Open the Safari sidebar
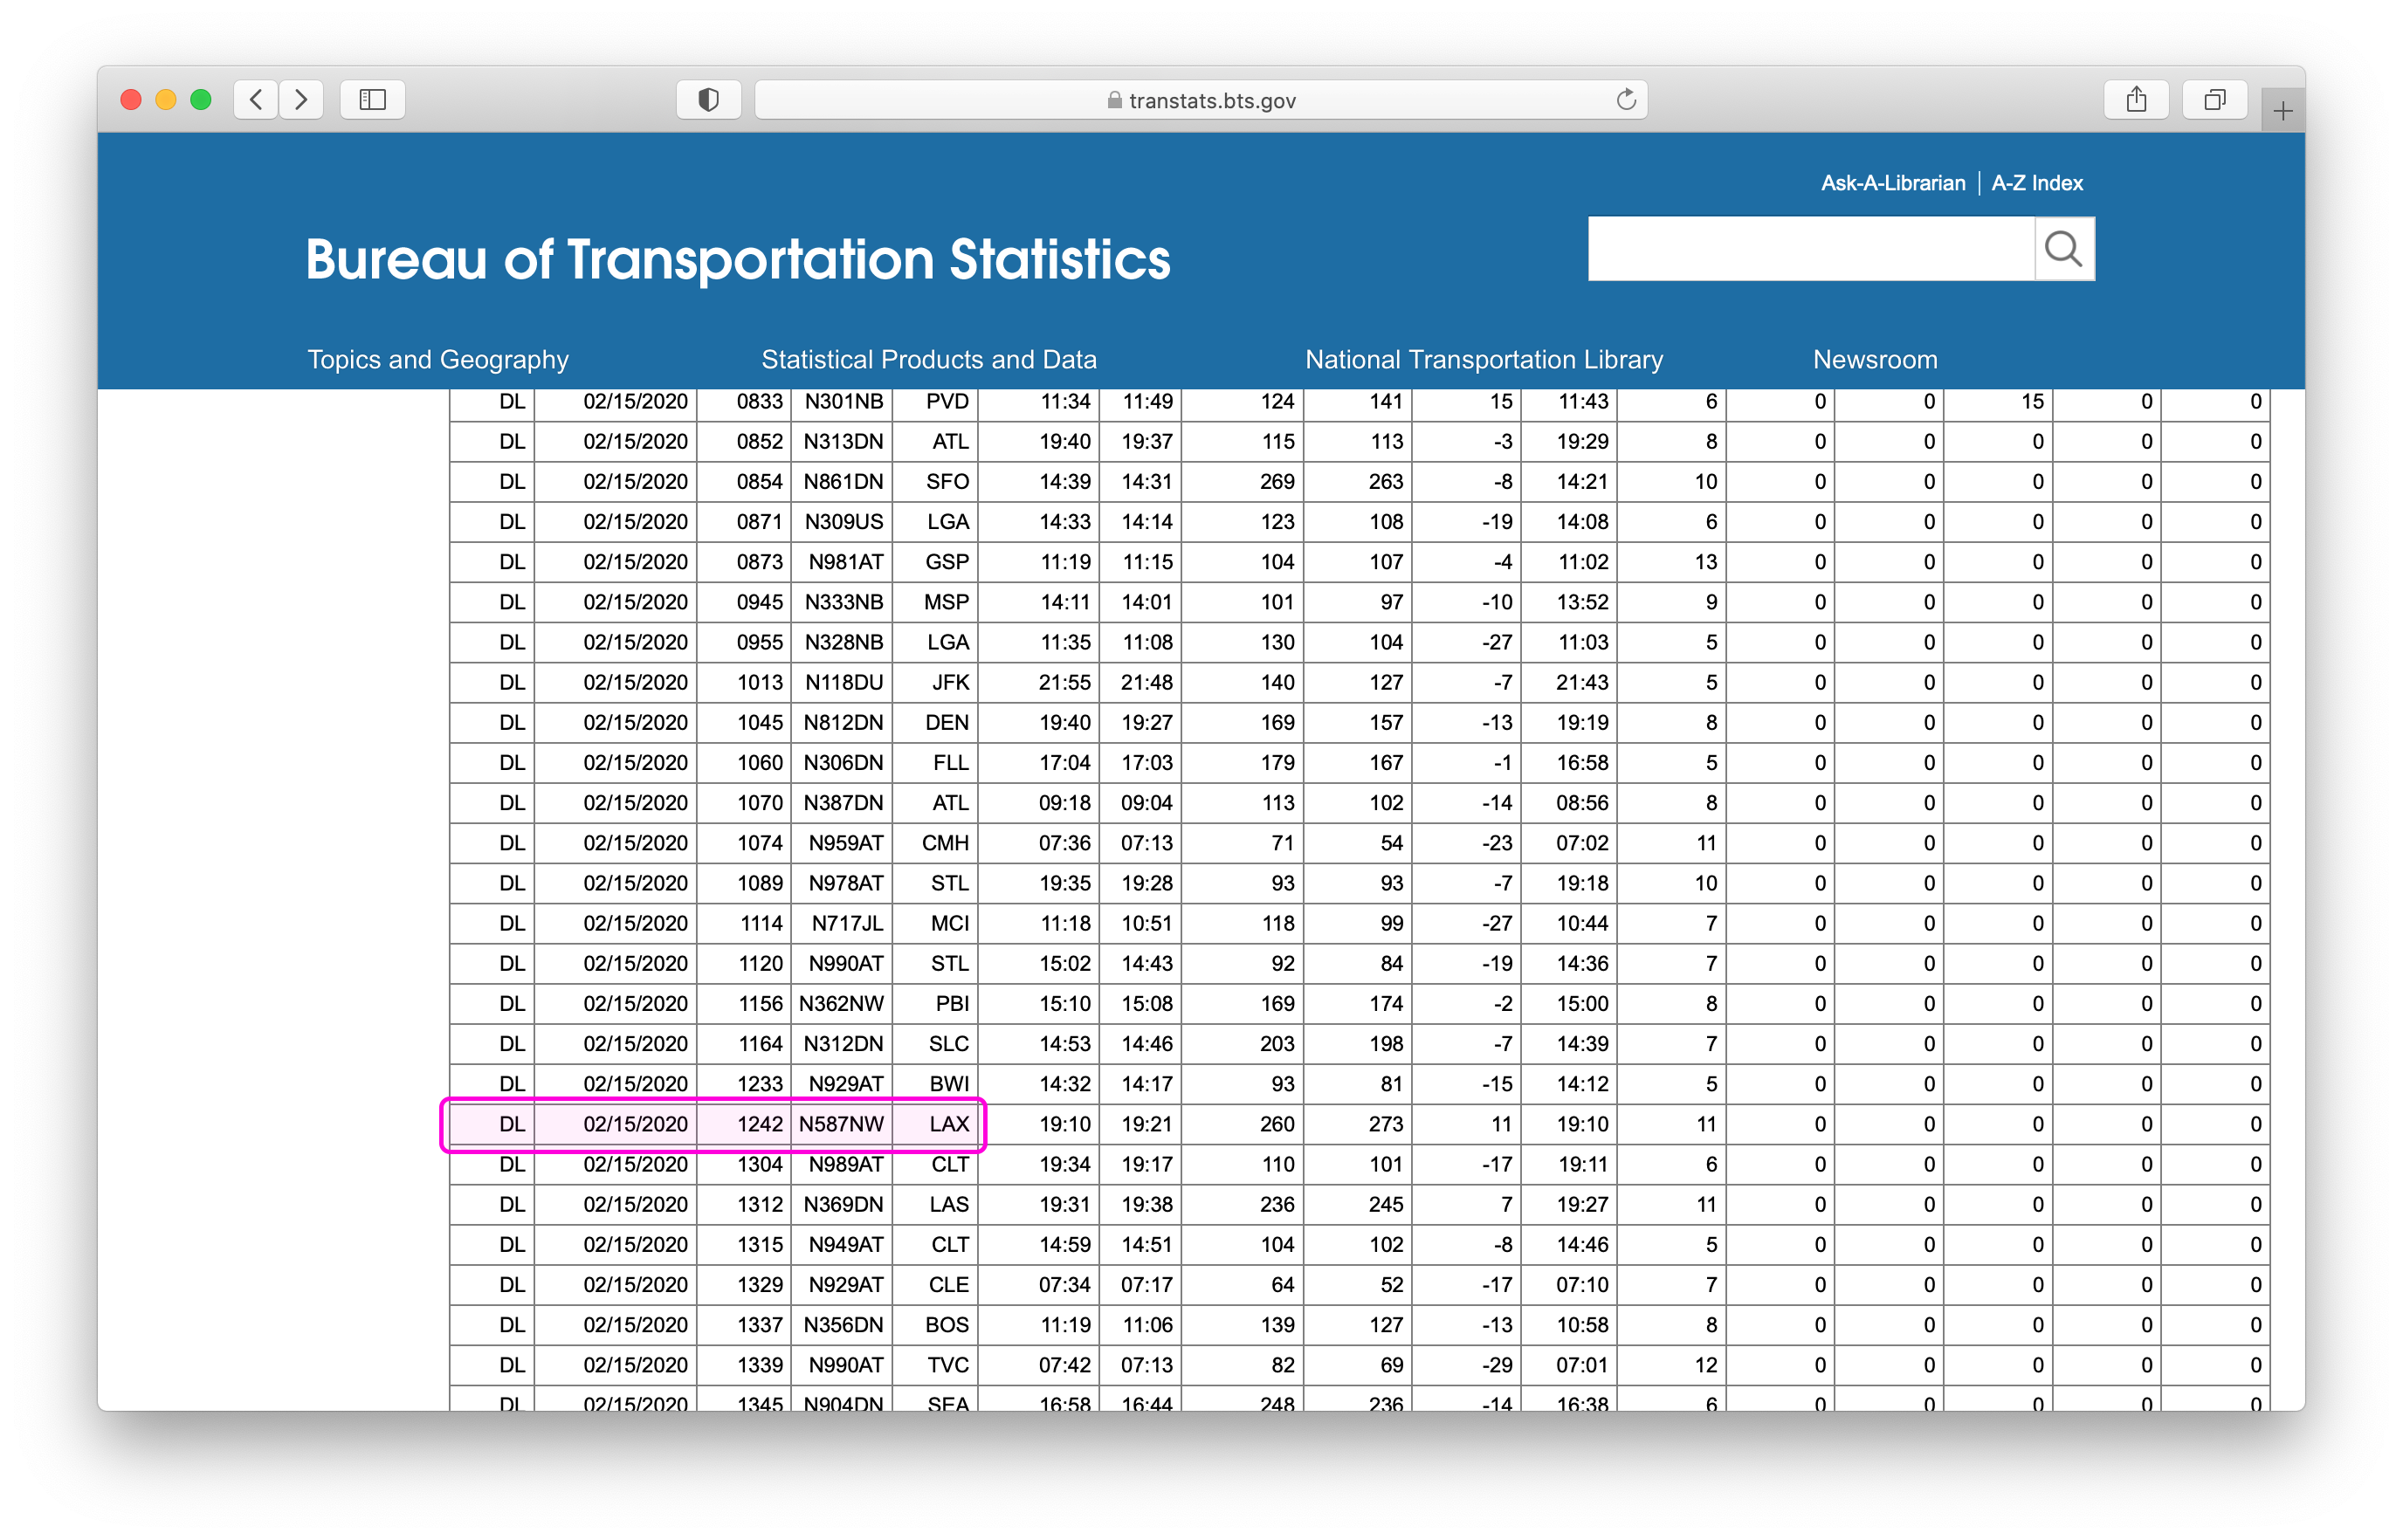 (x=371, y=99)
